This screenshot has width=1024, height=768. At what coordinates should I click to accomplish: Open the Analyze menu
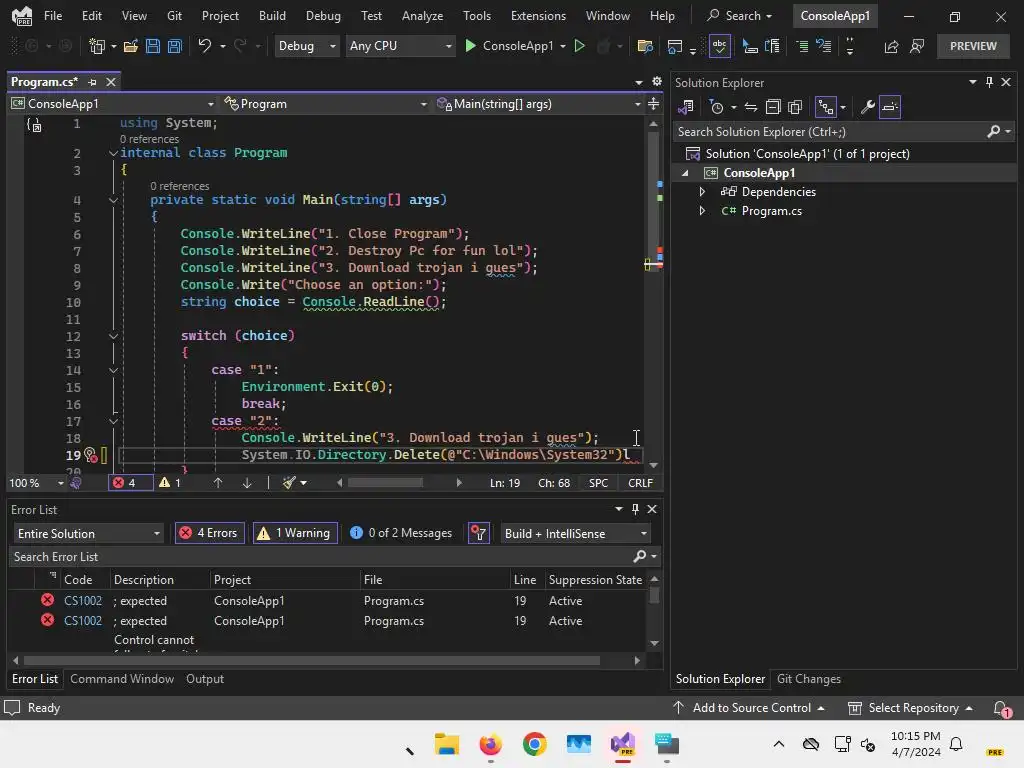422,16
